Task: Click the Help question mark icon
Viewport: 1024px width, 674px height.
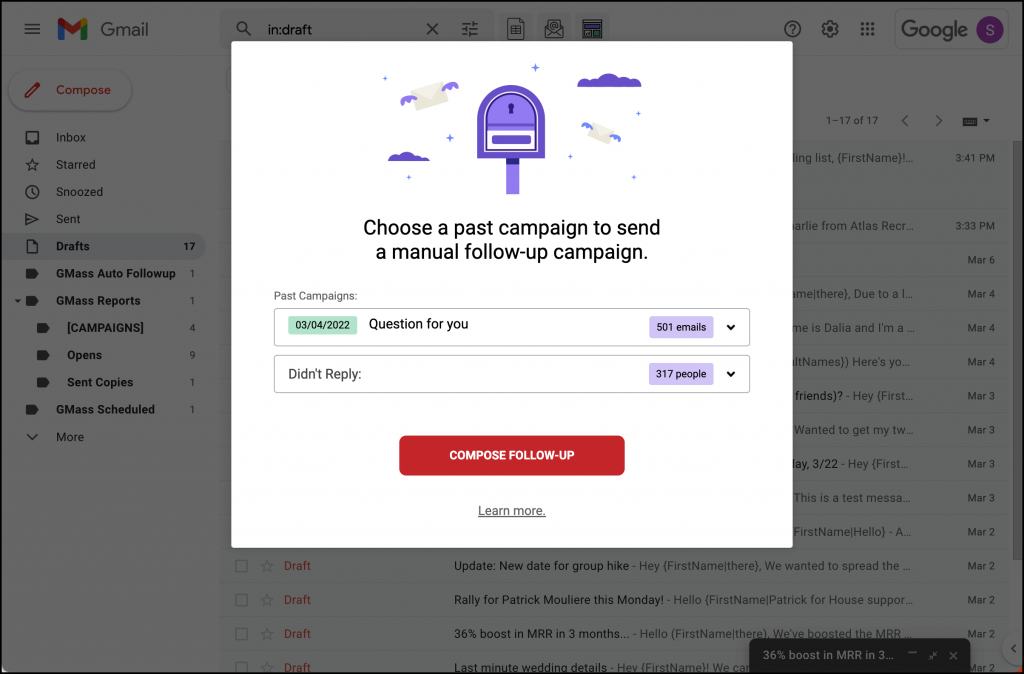Action: click(x=792, y=29)
